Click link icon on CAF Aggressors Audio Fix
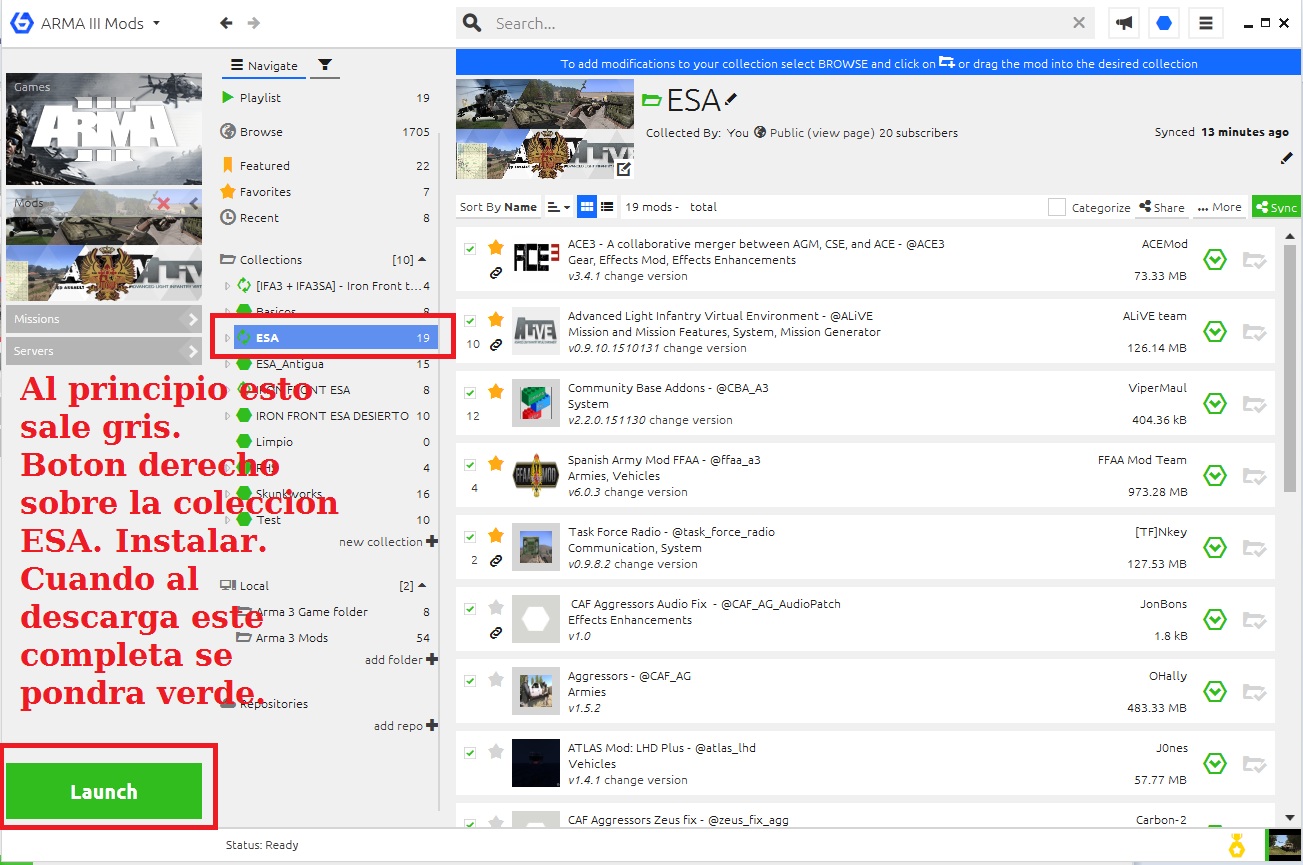The image size is (1303, 865). coord(495,633)
